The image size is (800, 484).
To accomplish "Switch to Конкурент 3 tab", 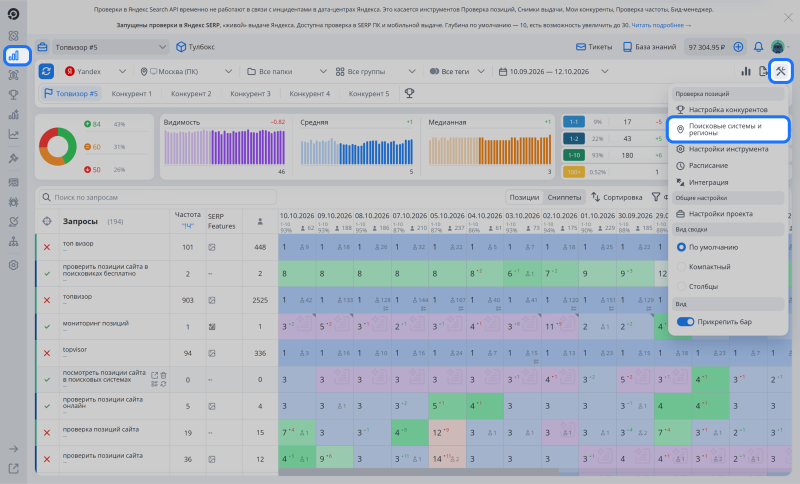I will tap(250, 94).
